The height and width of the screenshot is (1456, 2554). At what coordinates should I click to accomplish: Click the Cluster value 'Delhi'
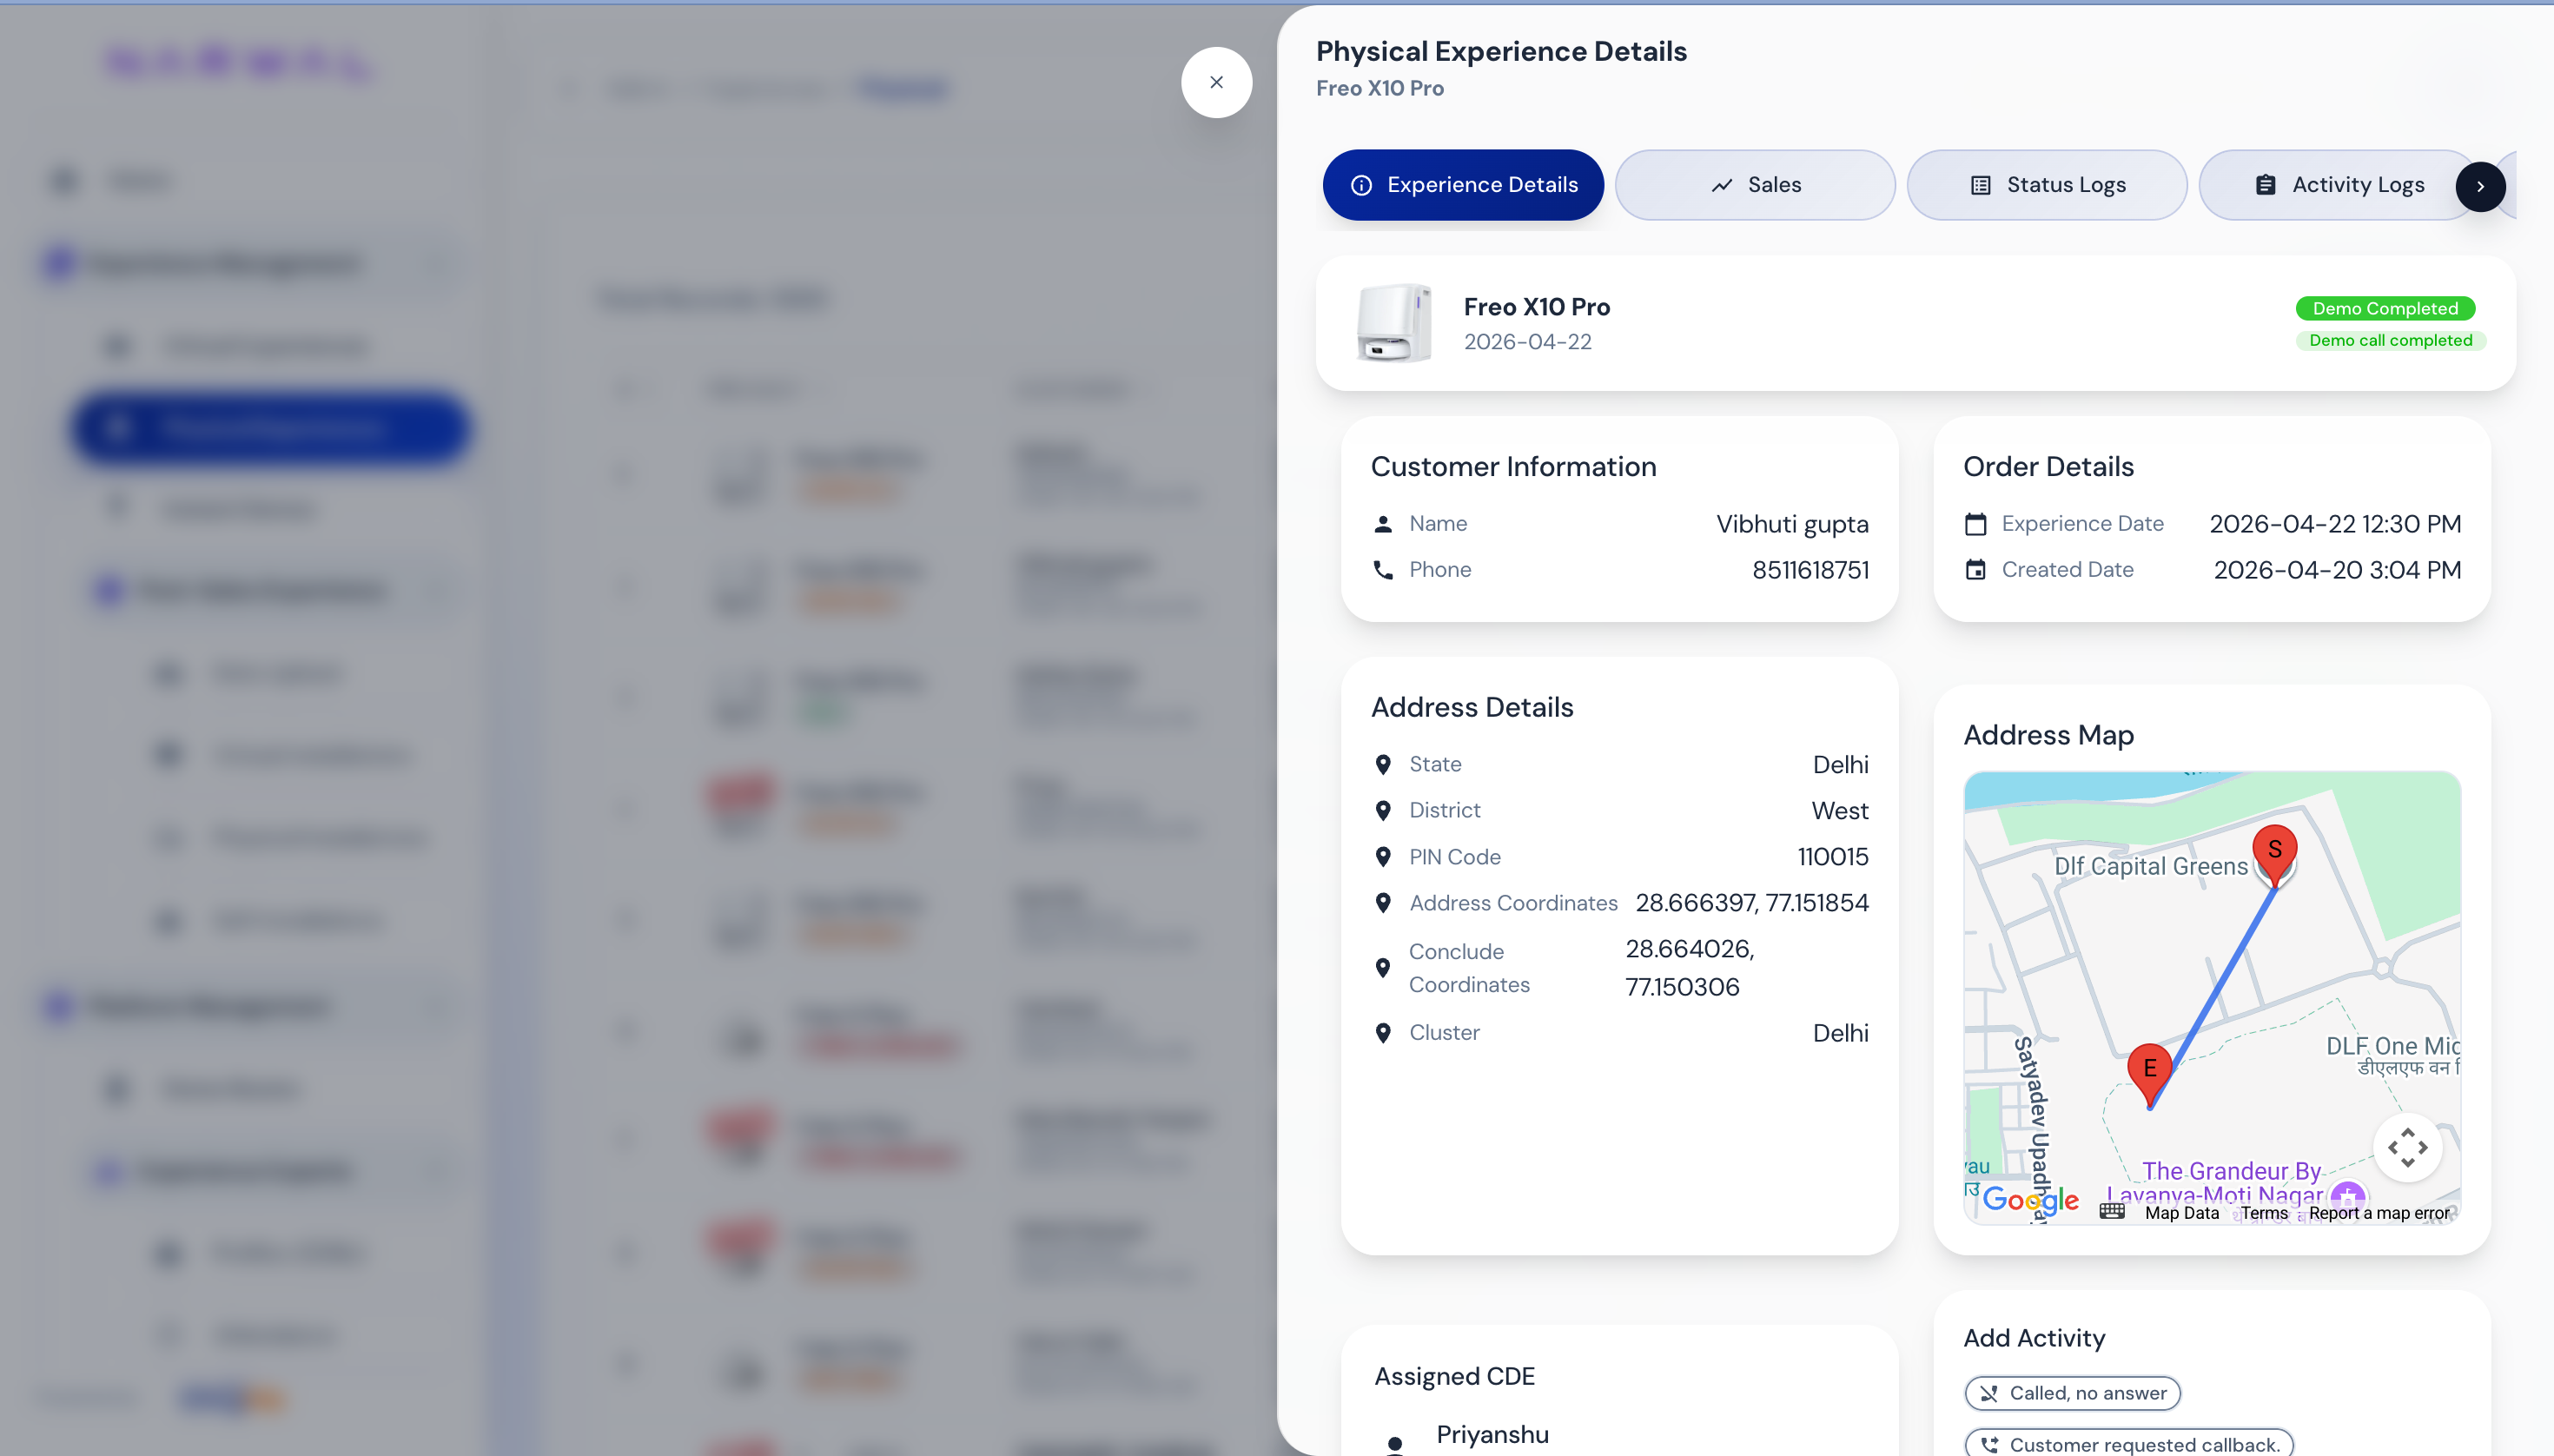1840,1033
